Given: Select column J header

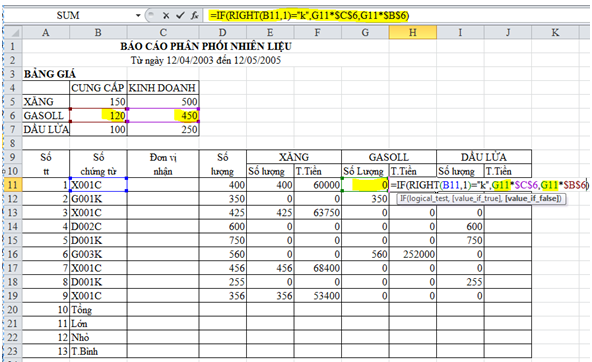Looking at the screenshot, I should (x=508, y=32).
